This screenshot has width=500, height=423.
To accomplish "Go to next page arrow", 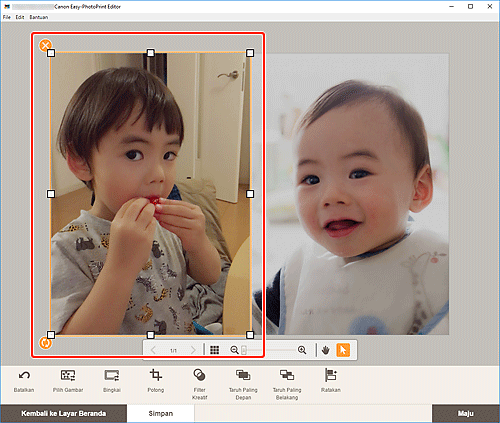I will tap(193, 350).
